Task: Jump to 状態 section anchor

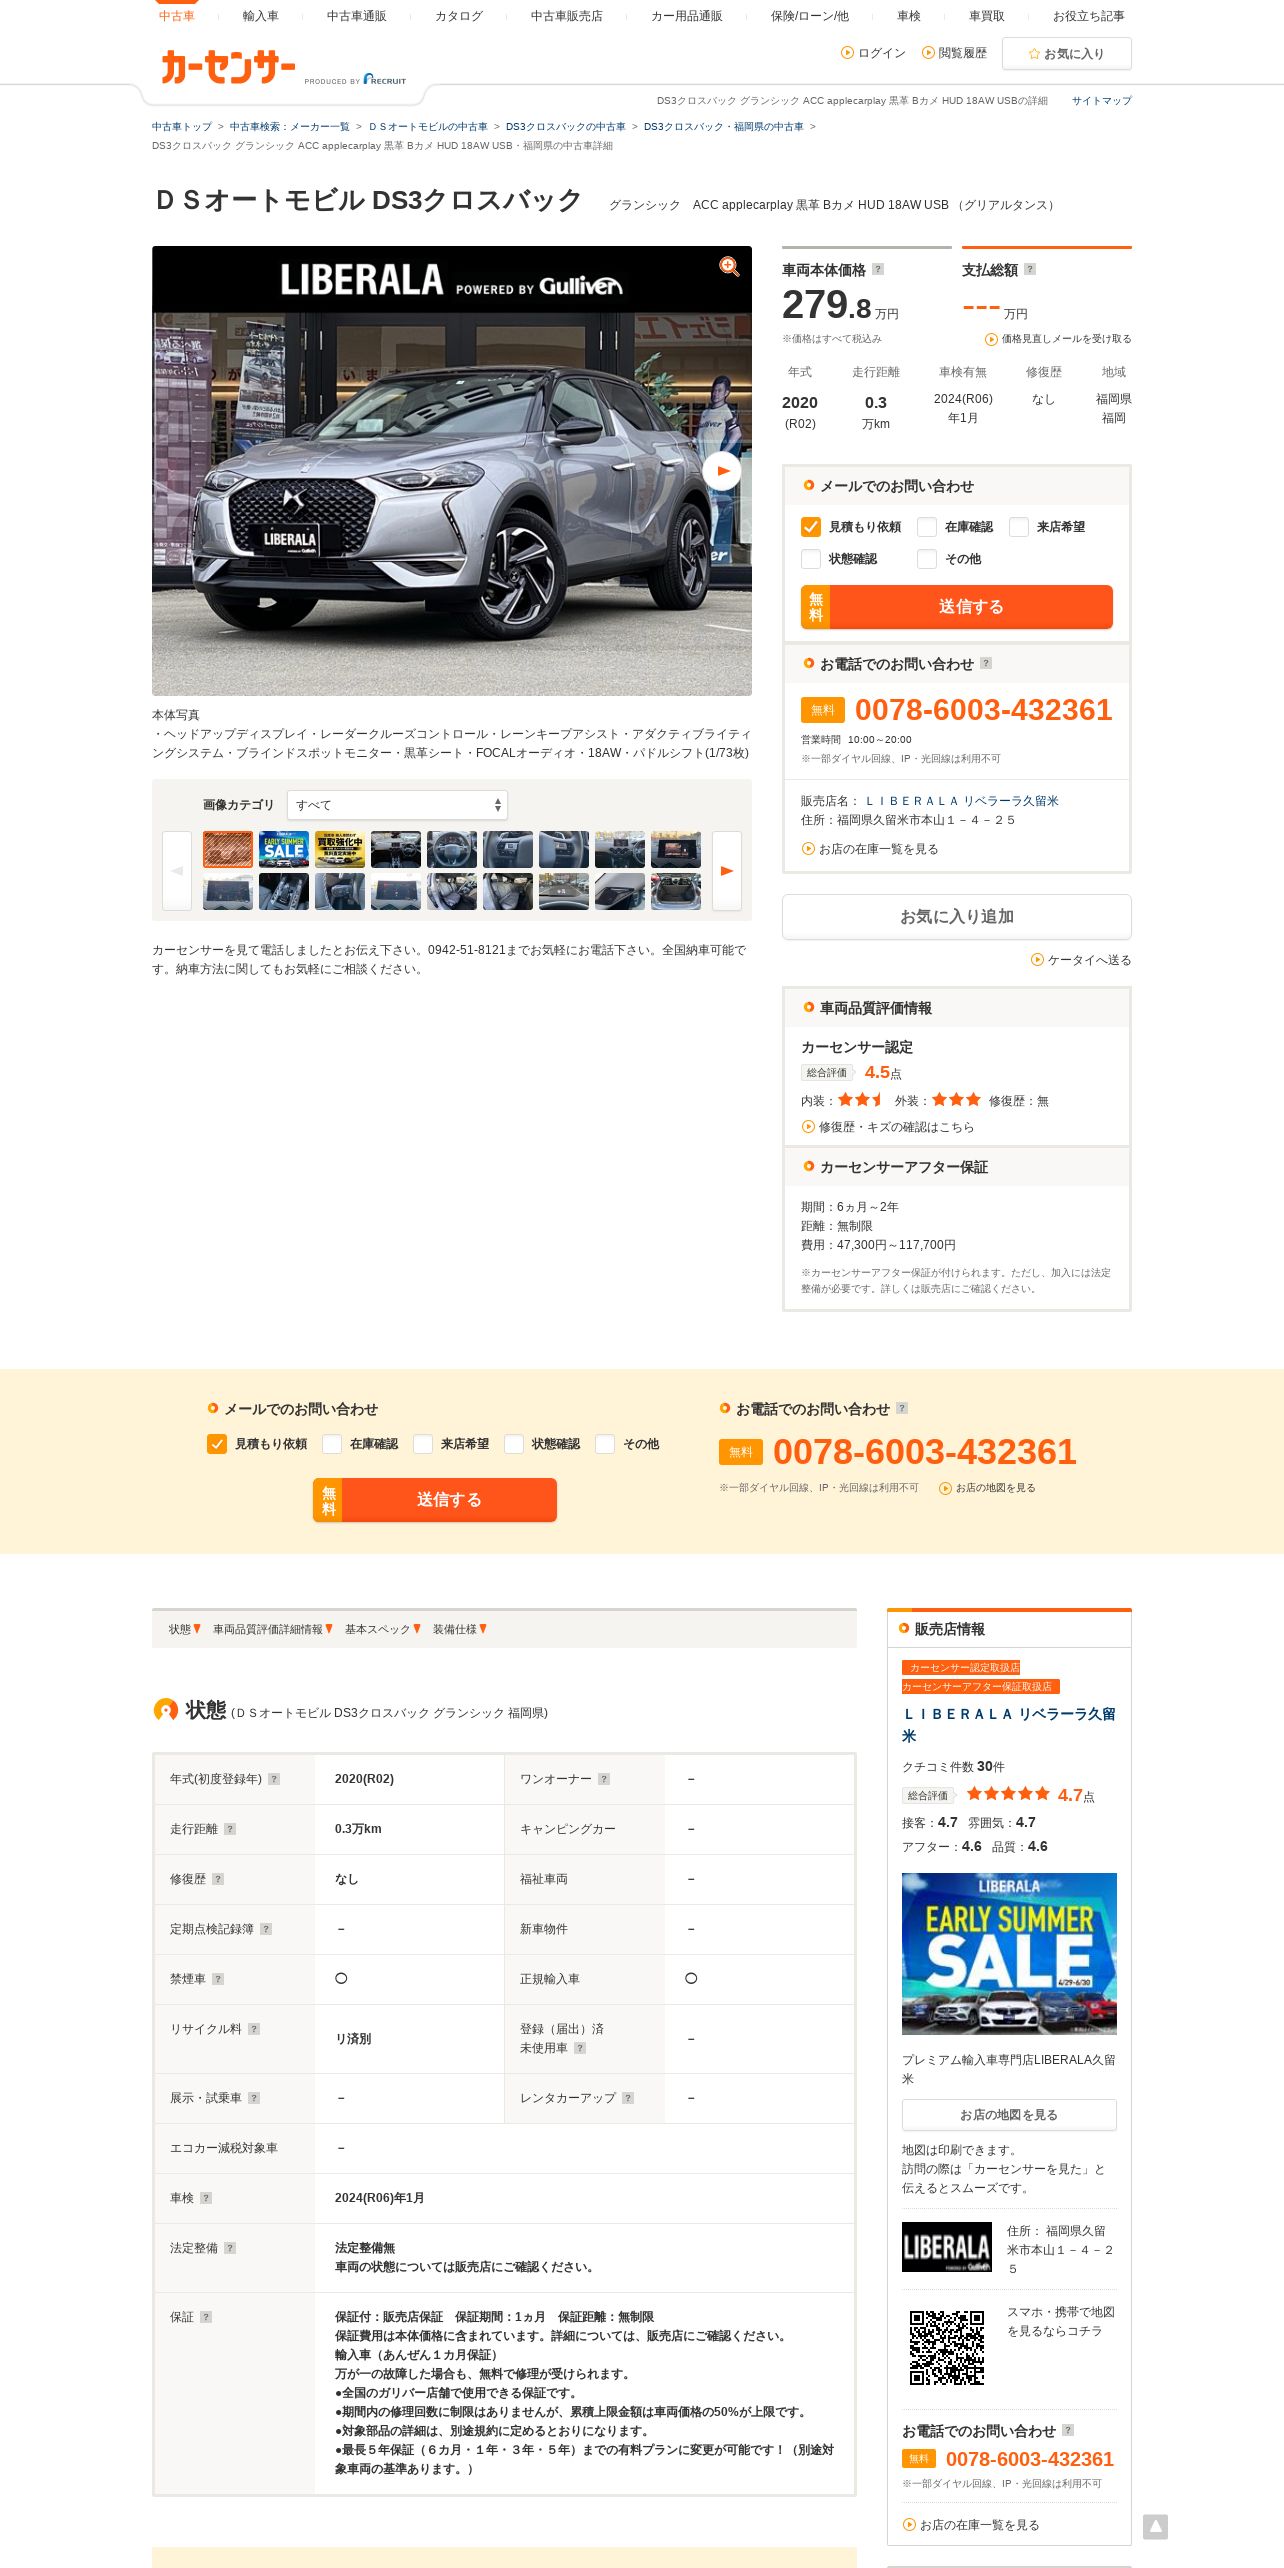Action: pyautogui.click(x=185, y=1629)
